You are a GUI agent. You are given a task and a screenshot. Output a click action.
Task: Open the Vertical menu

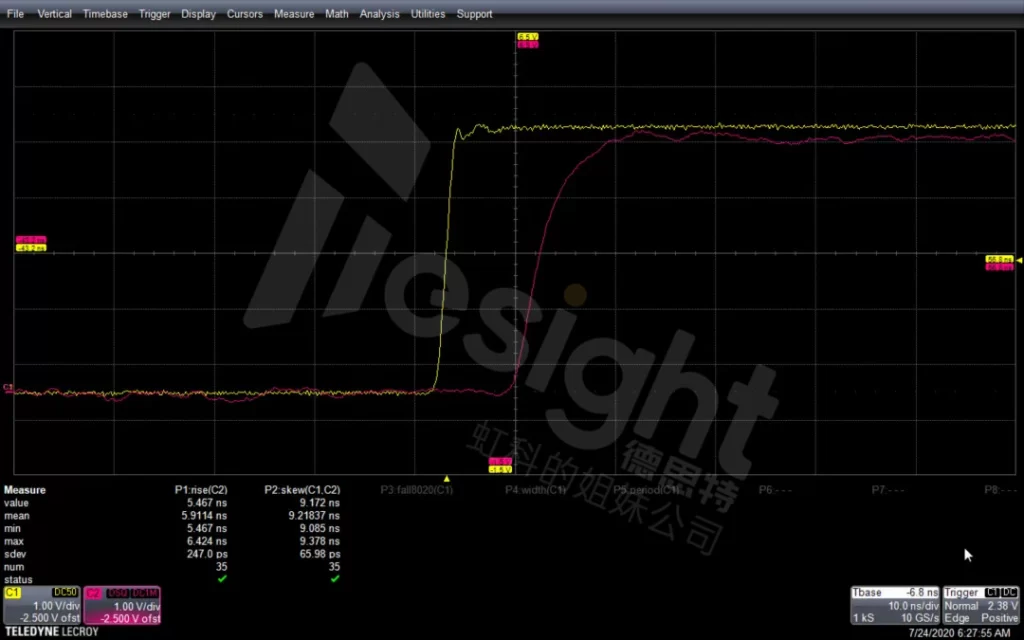tap(53, 14)
